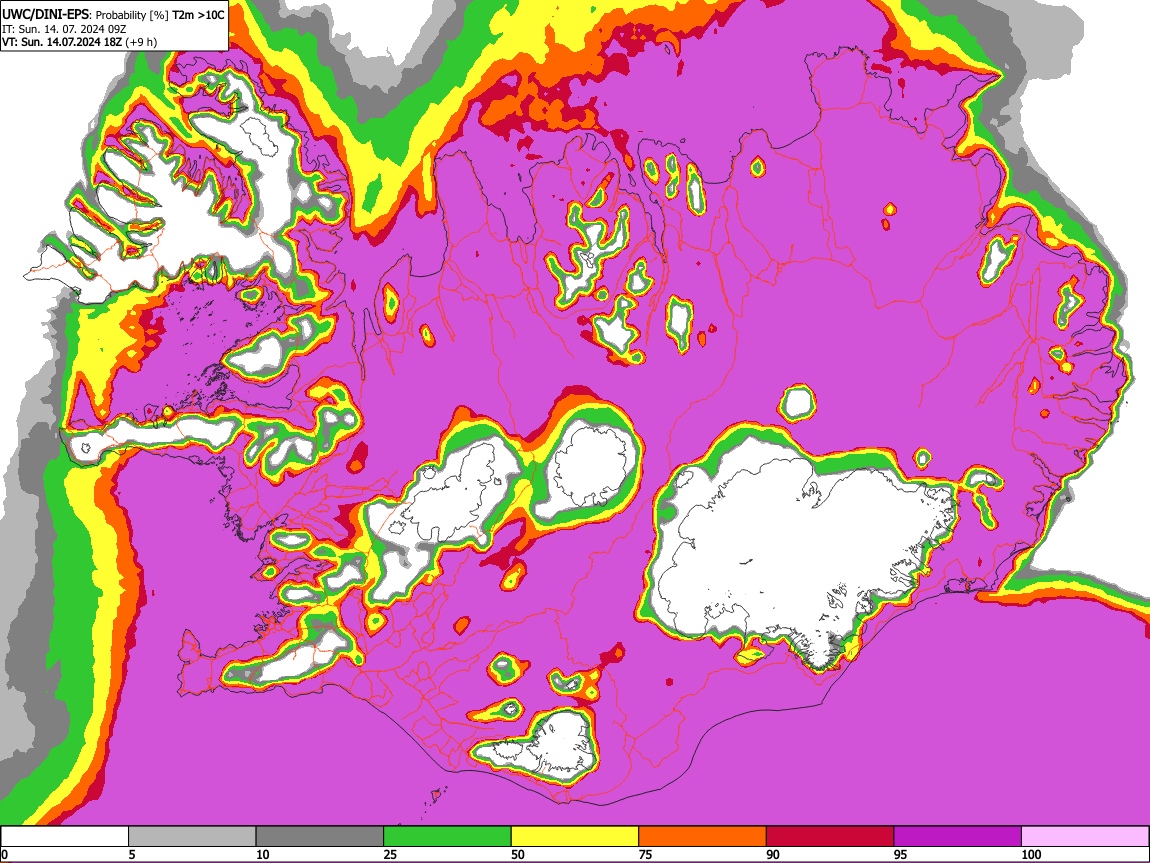Click the legend value '100'
Image resolution: width=1150 pixels, height=863 pixels.
(1031, 854)
